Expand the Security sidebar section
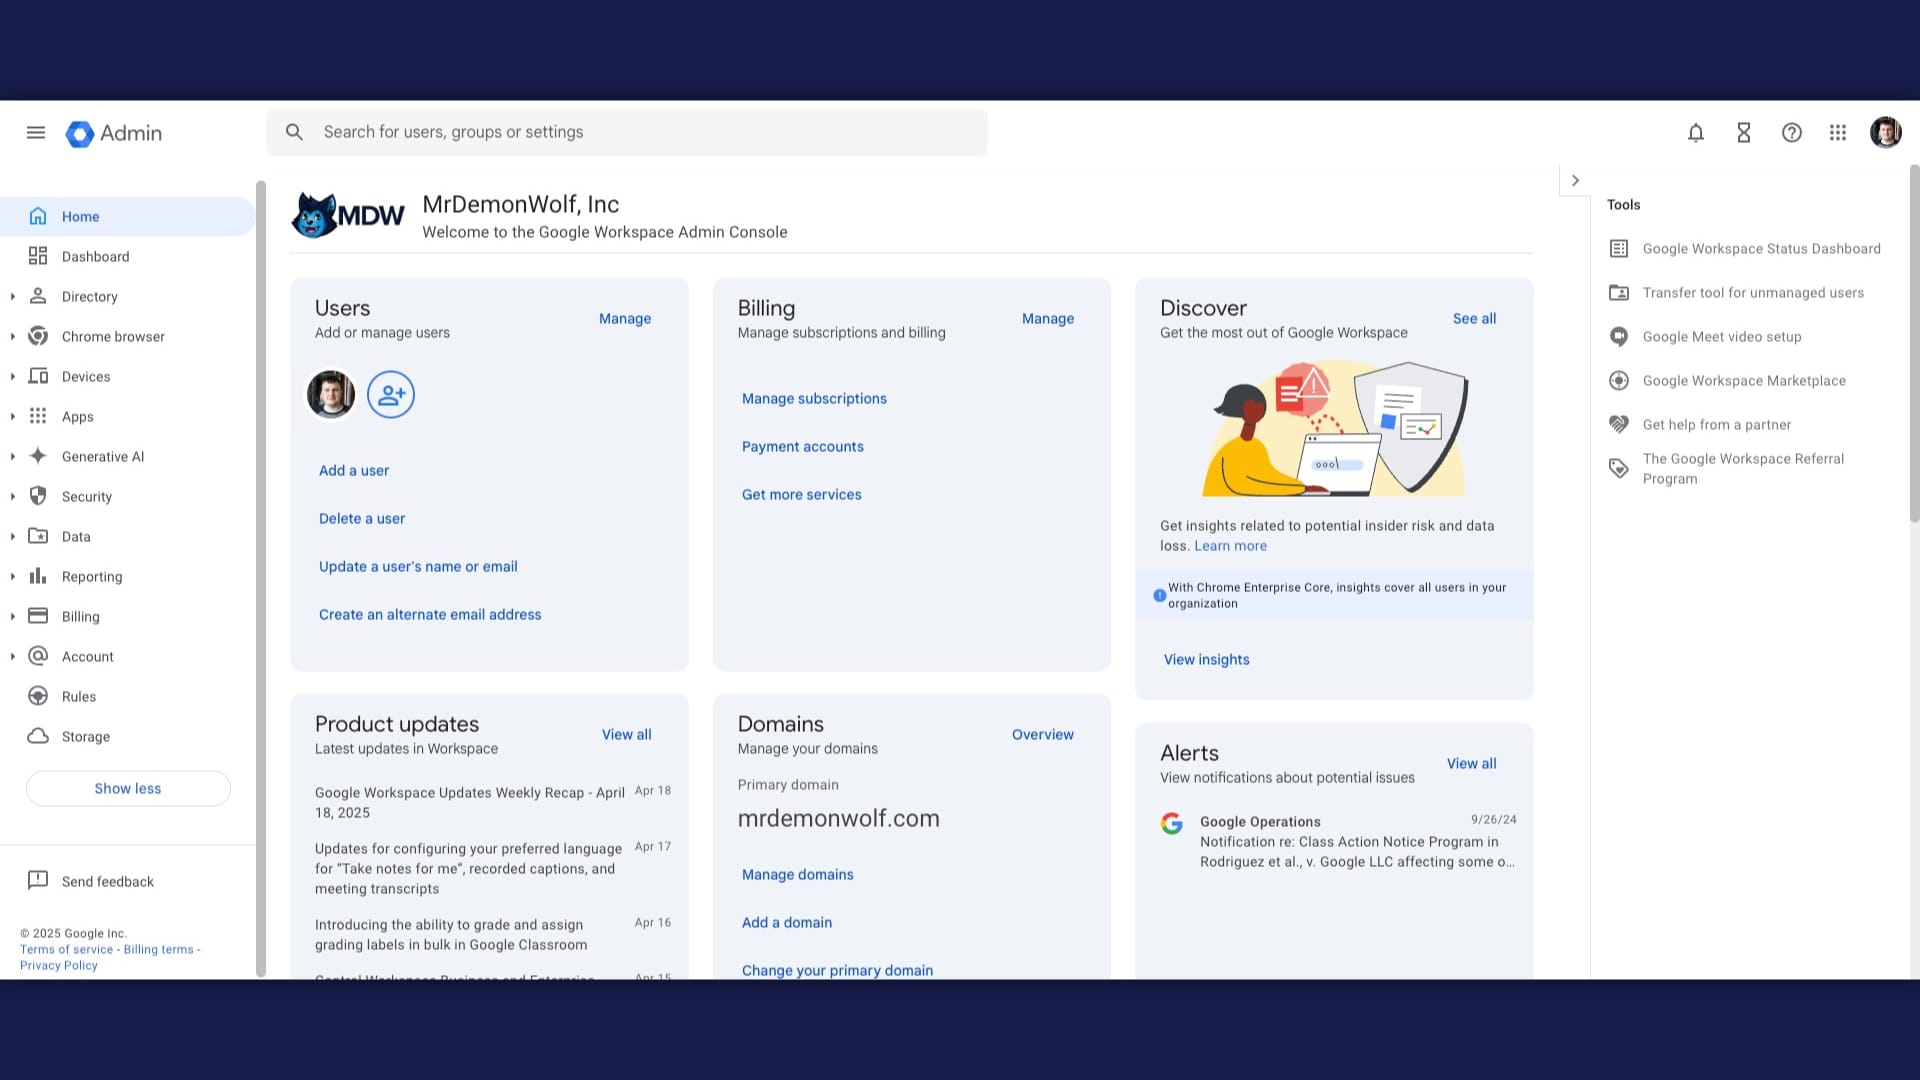The image size is (1920, 1080). 13,497
